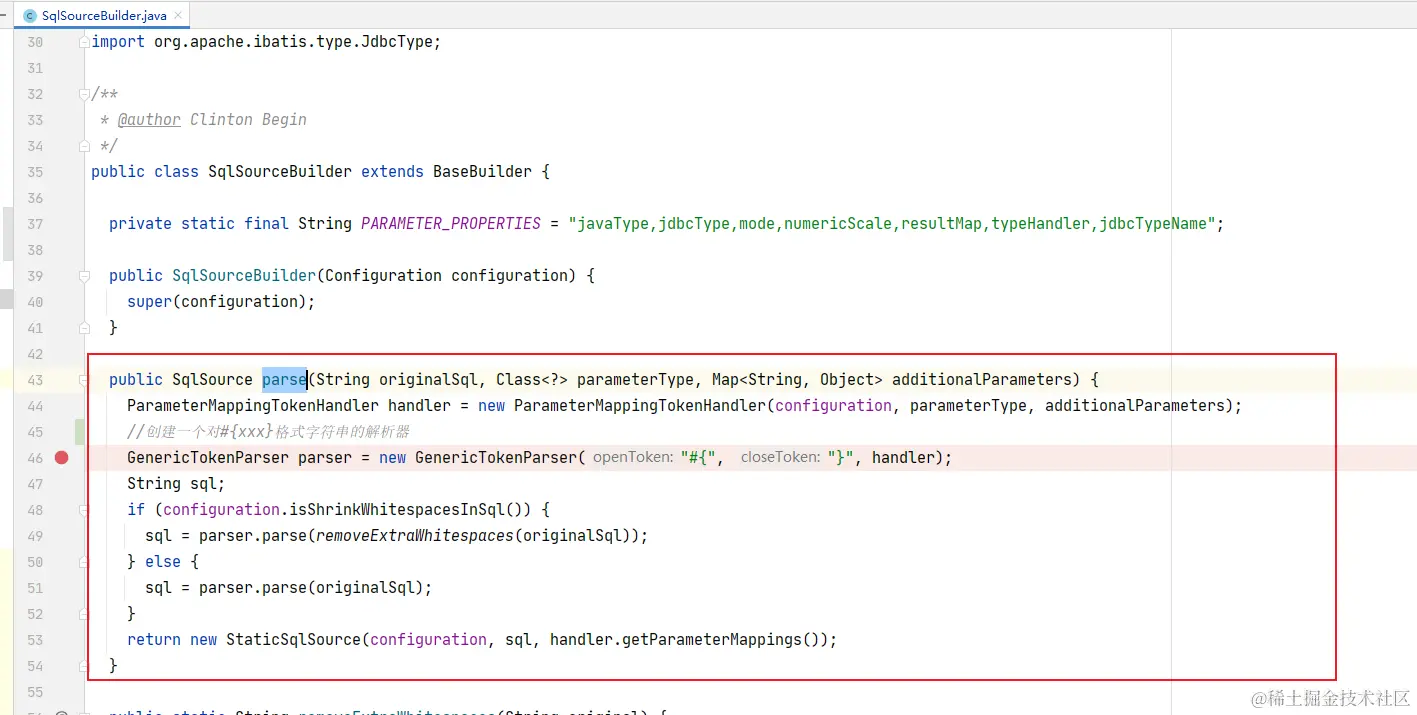Collapse the Javadoc comment starting line 32

(84, 94)
